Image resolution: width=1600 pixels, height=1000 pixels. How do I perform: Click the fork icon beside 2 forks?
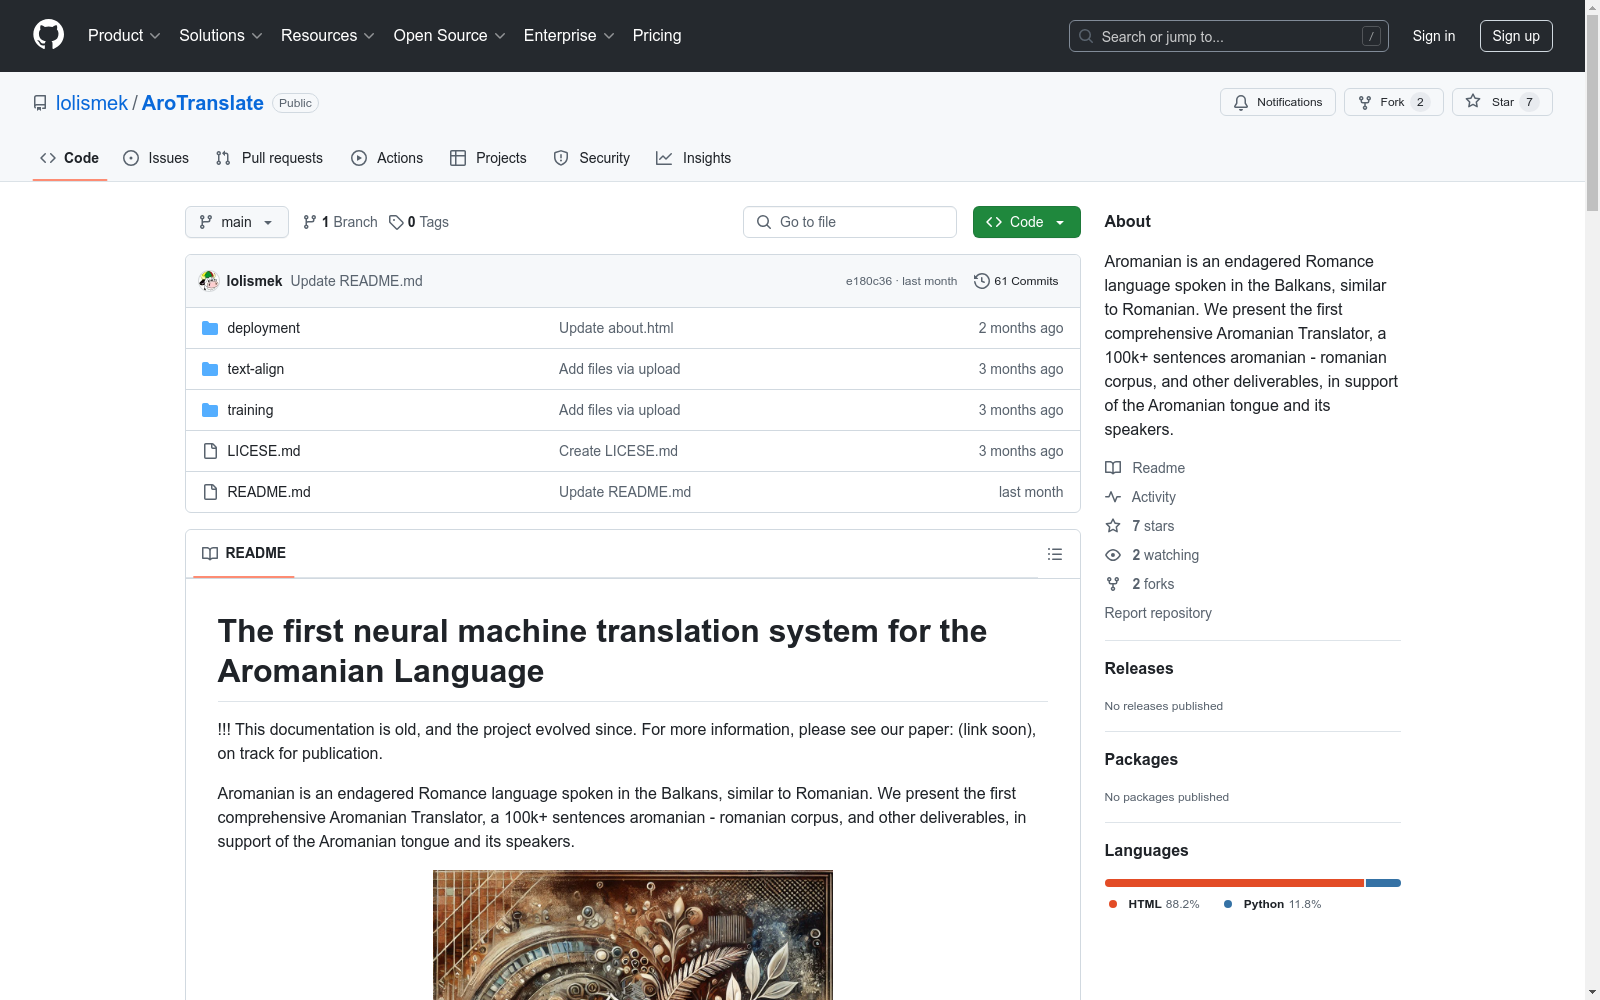click(x=1113, y=584)
